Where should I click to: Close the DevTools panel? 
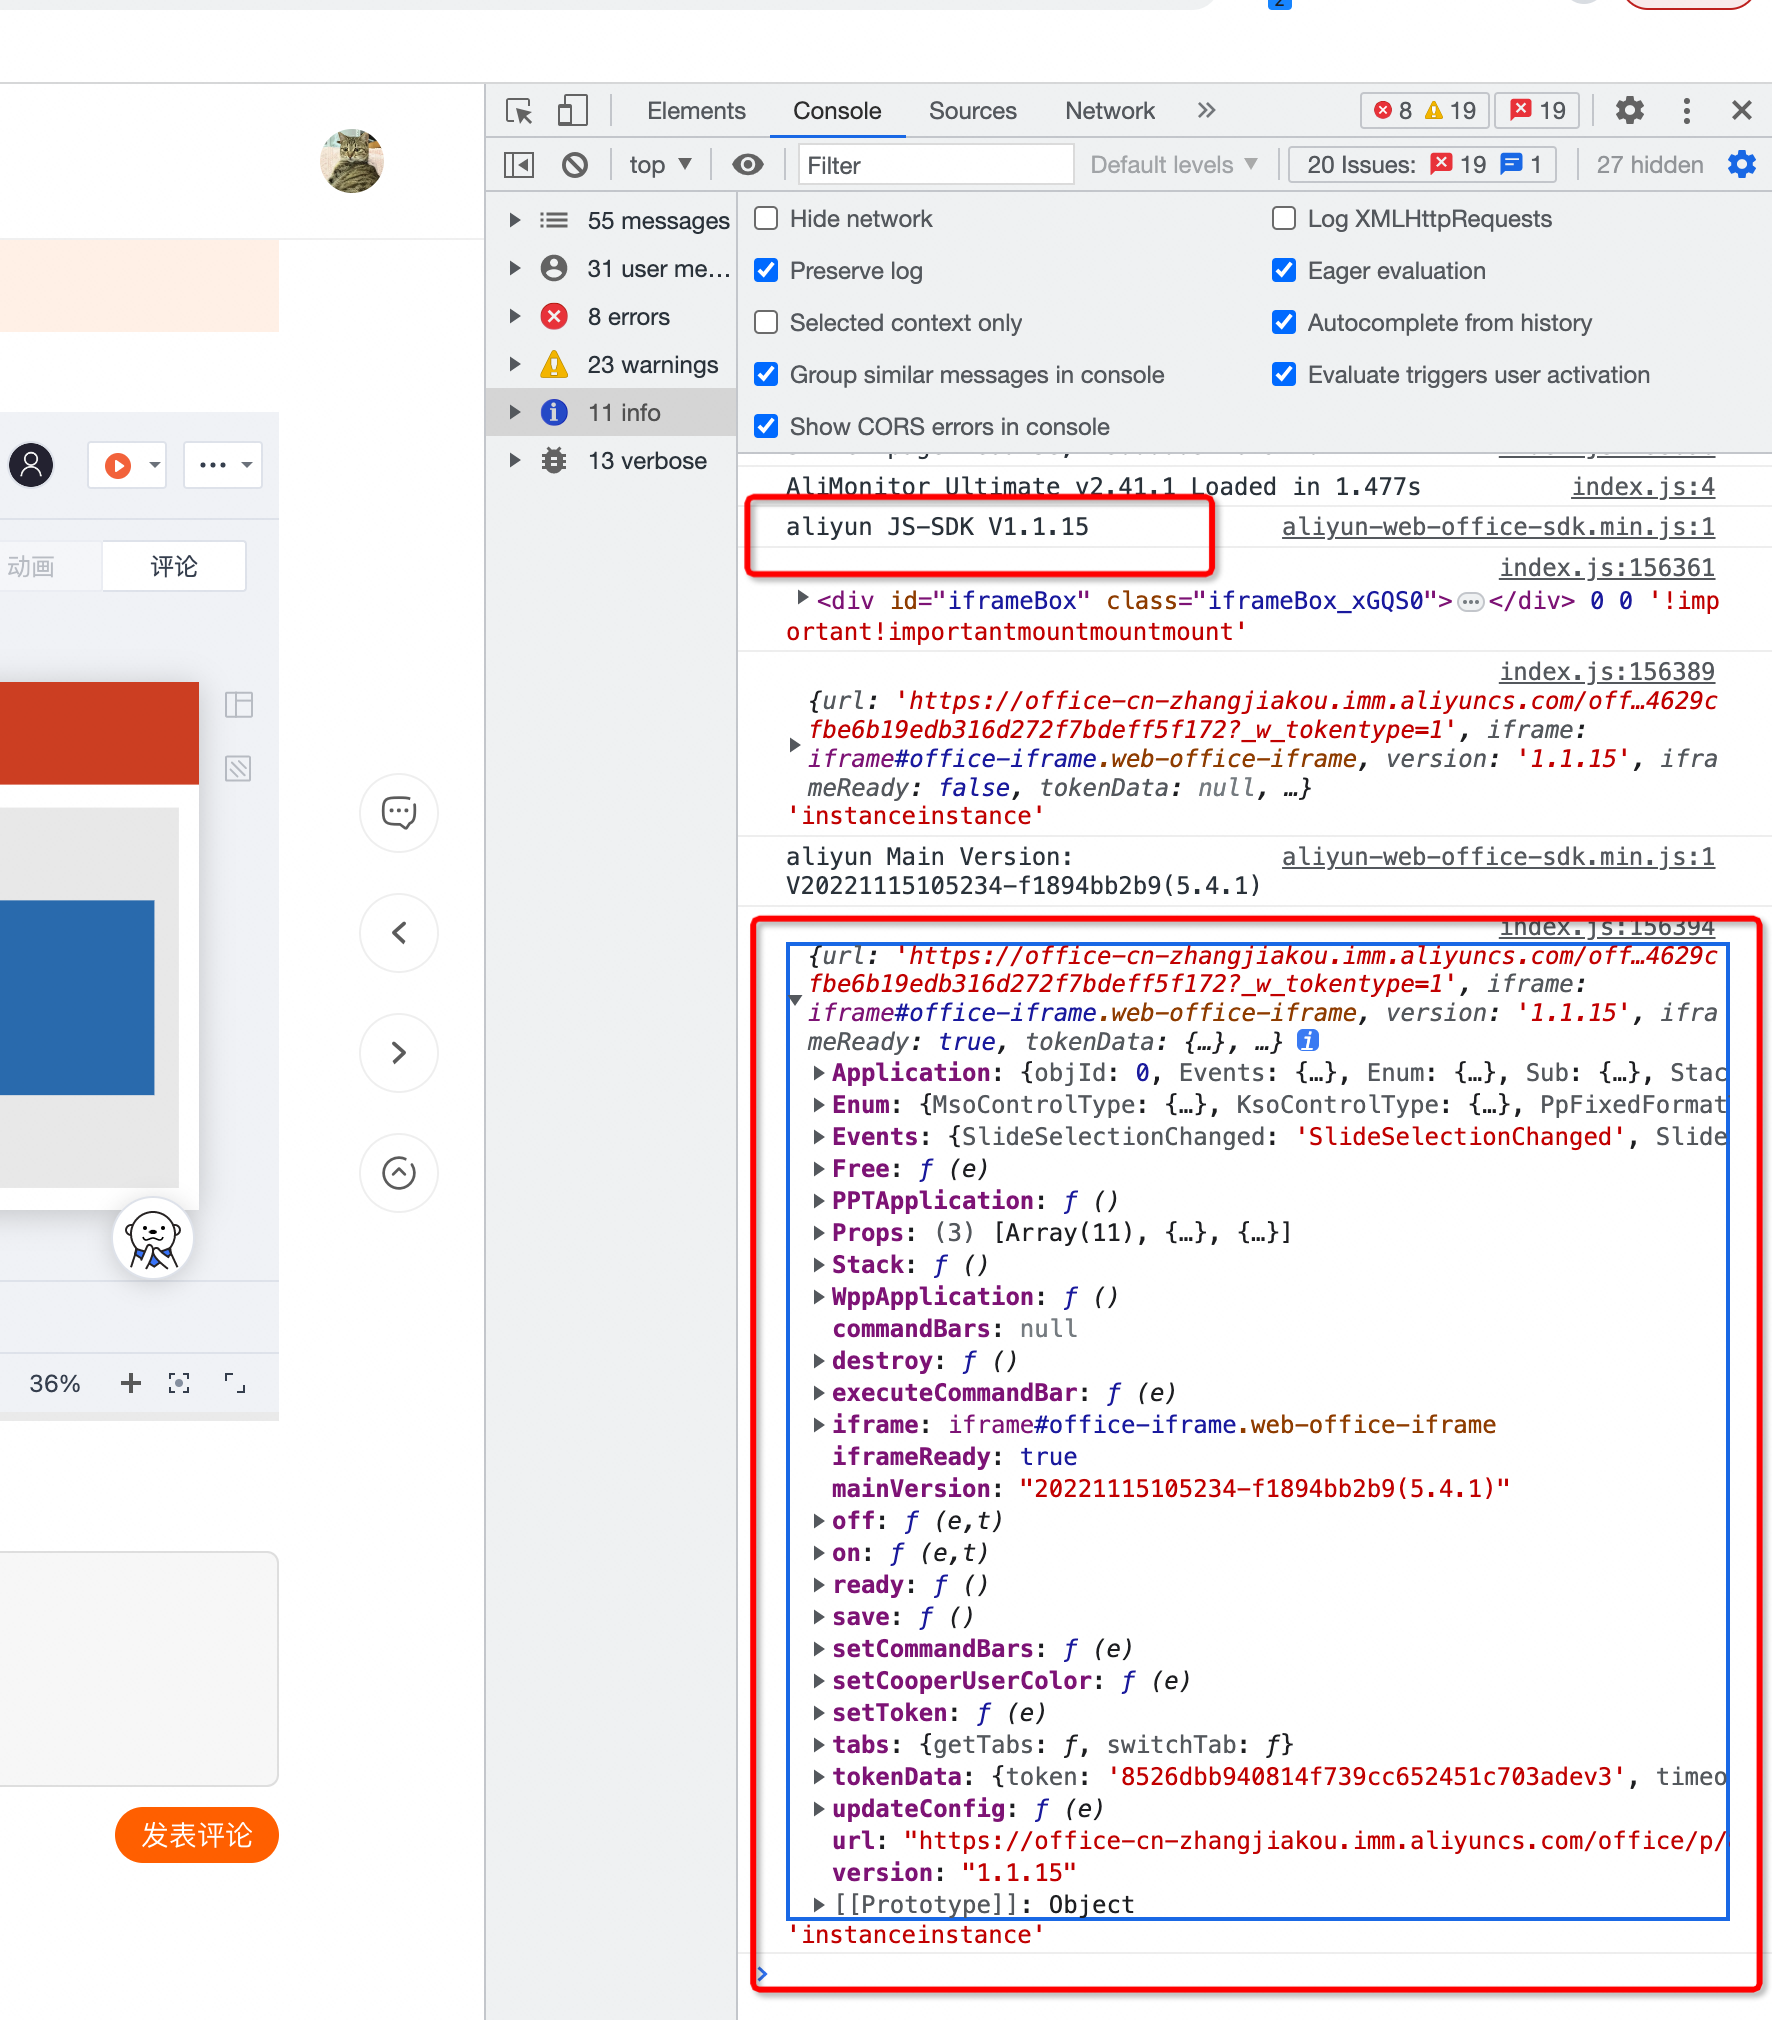coord(1742,110)
